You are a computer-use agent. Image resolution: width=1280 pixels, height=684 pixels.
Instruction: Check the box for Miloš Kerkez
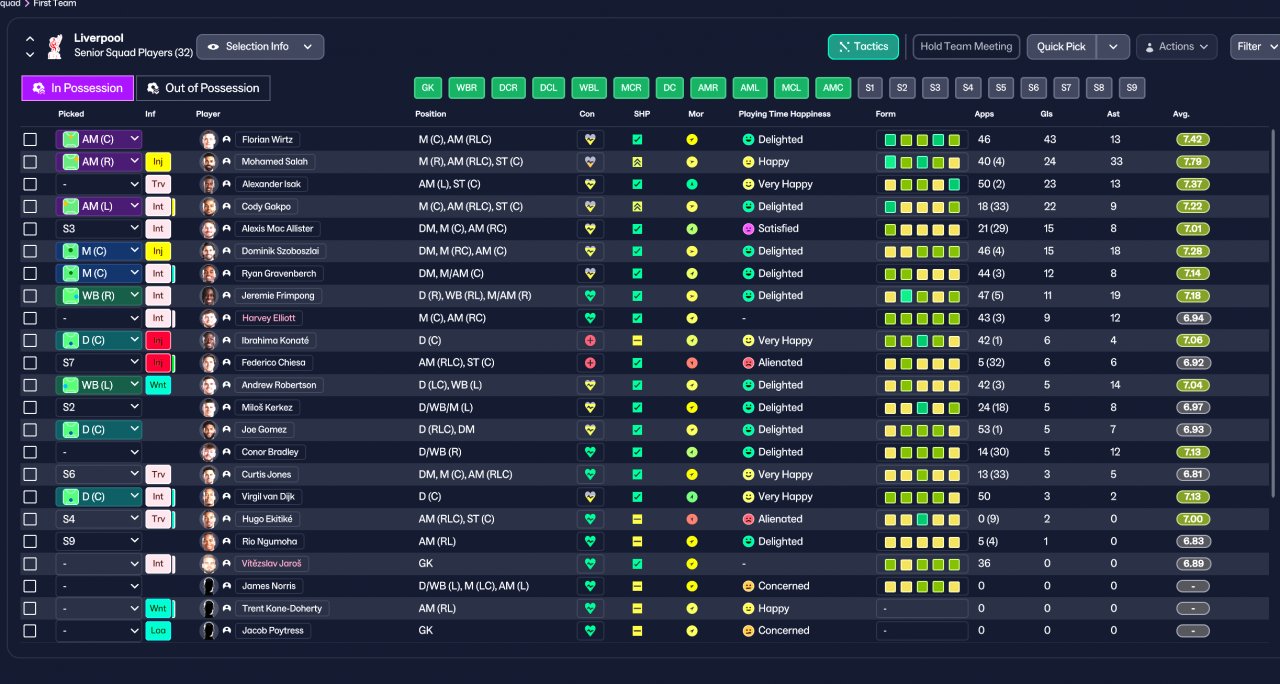pos(30,408)
